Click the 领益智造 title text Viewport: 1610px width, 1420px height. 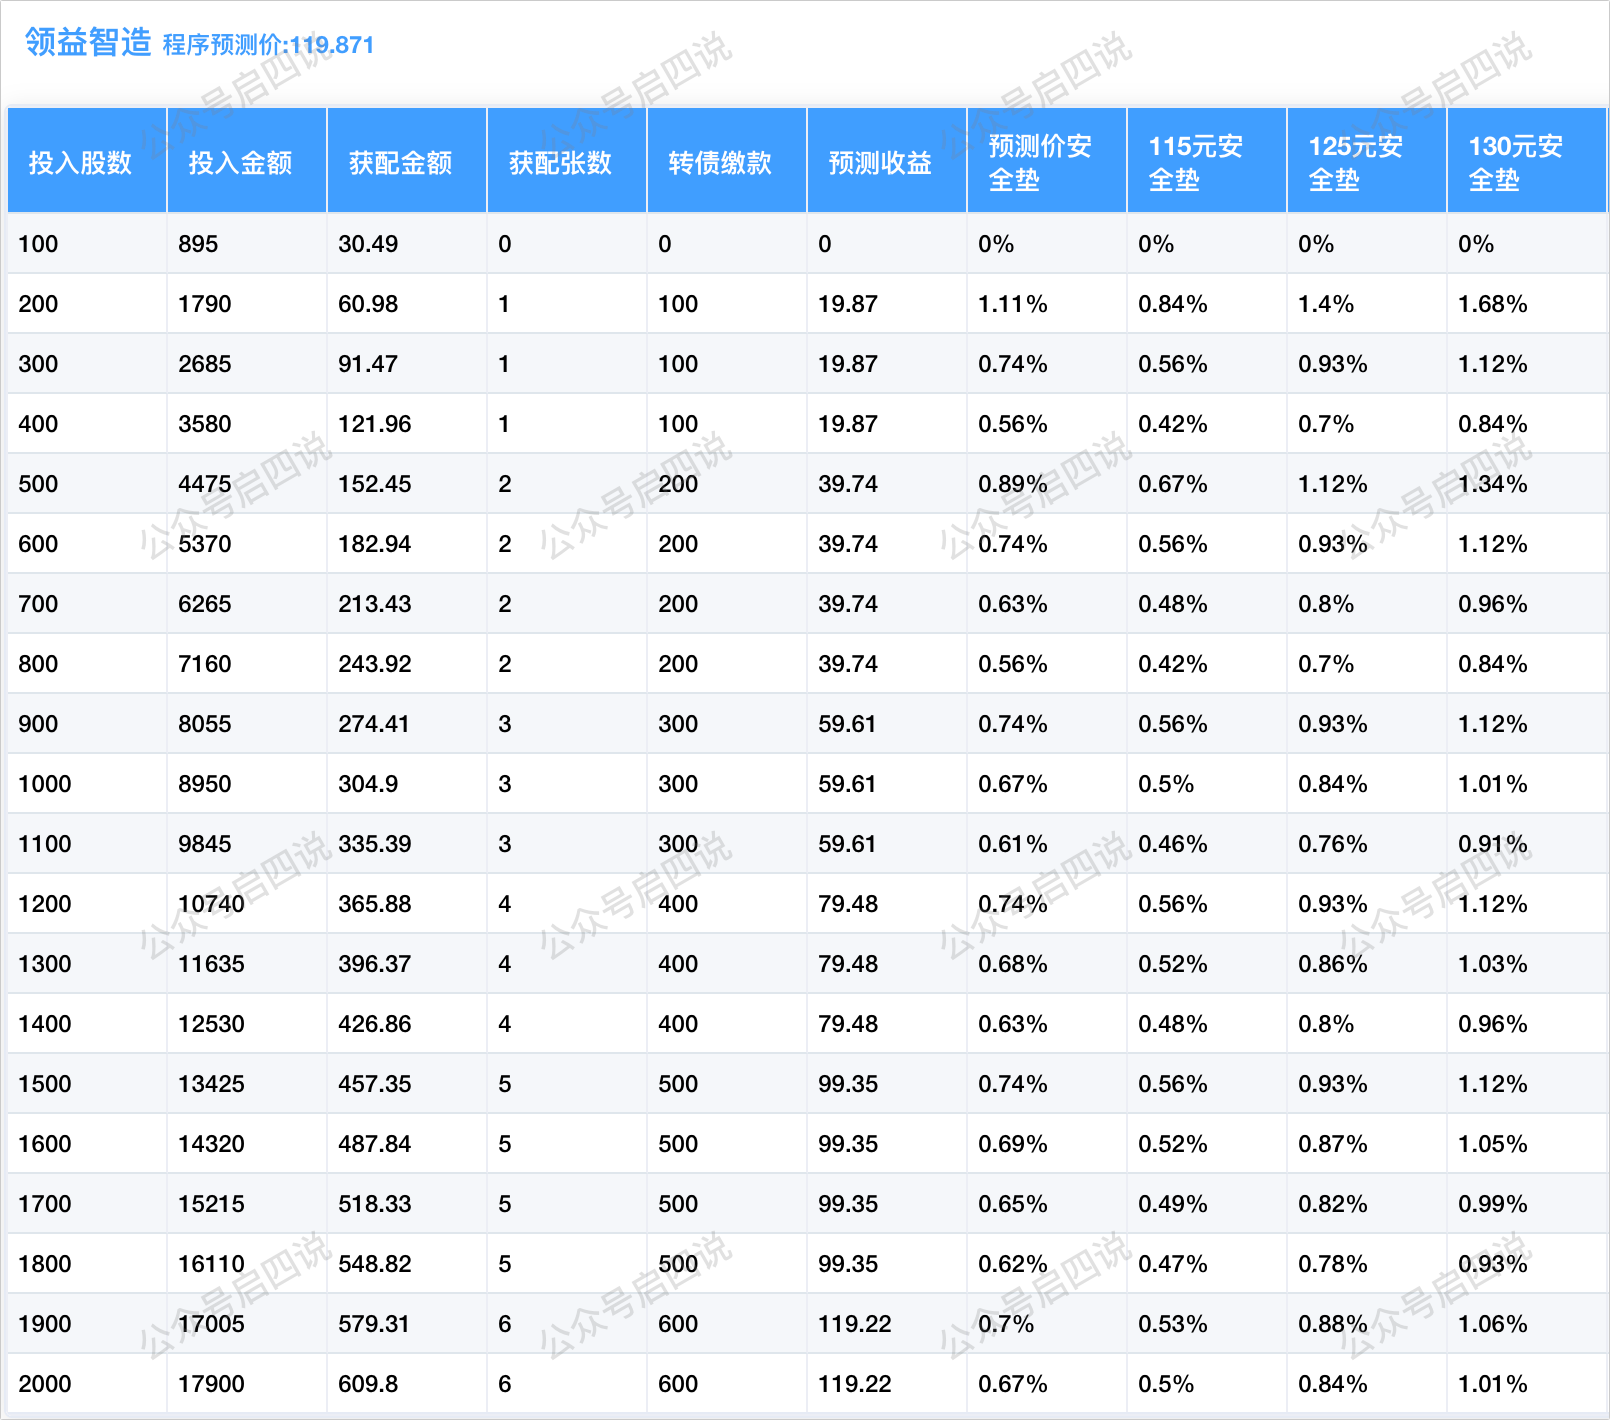[88, 42]
